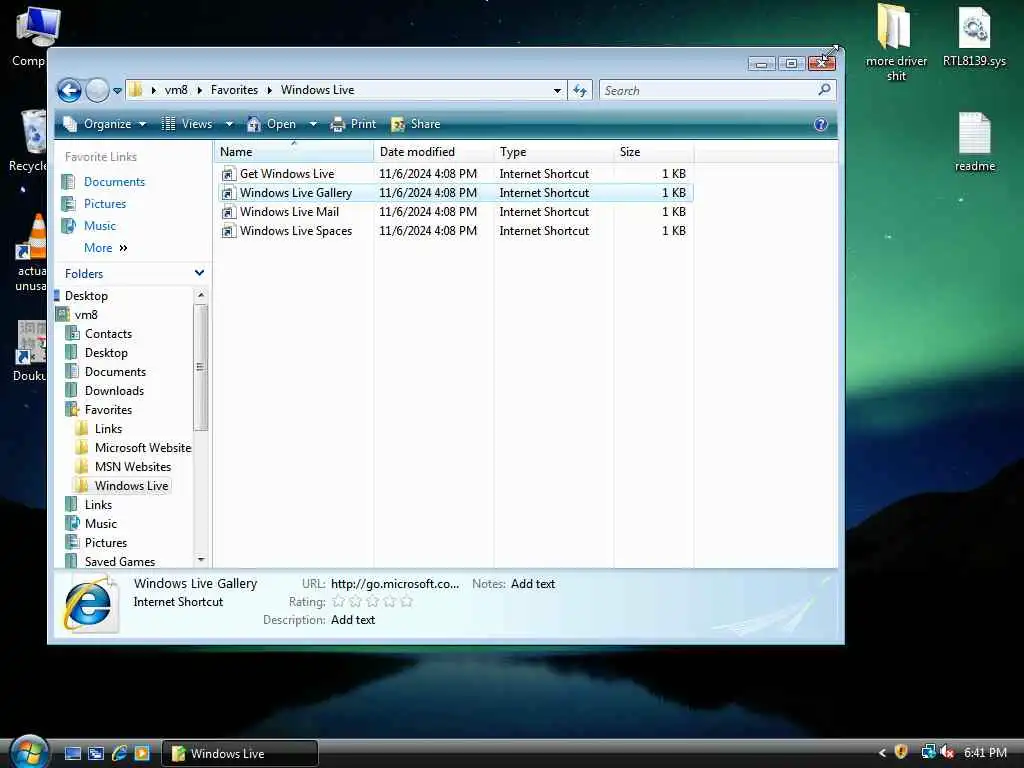This screenshot has height=768, width=1024.
Task: Rate the shortcut one star
Action: (338, 601)
